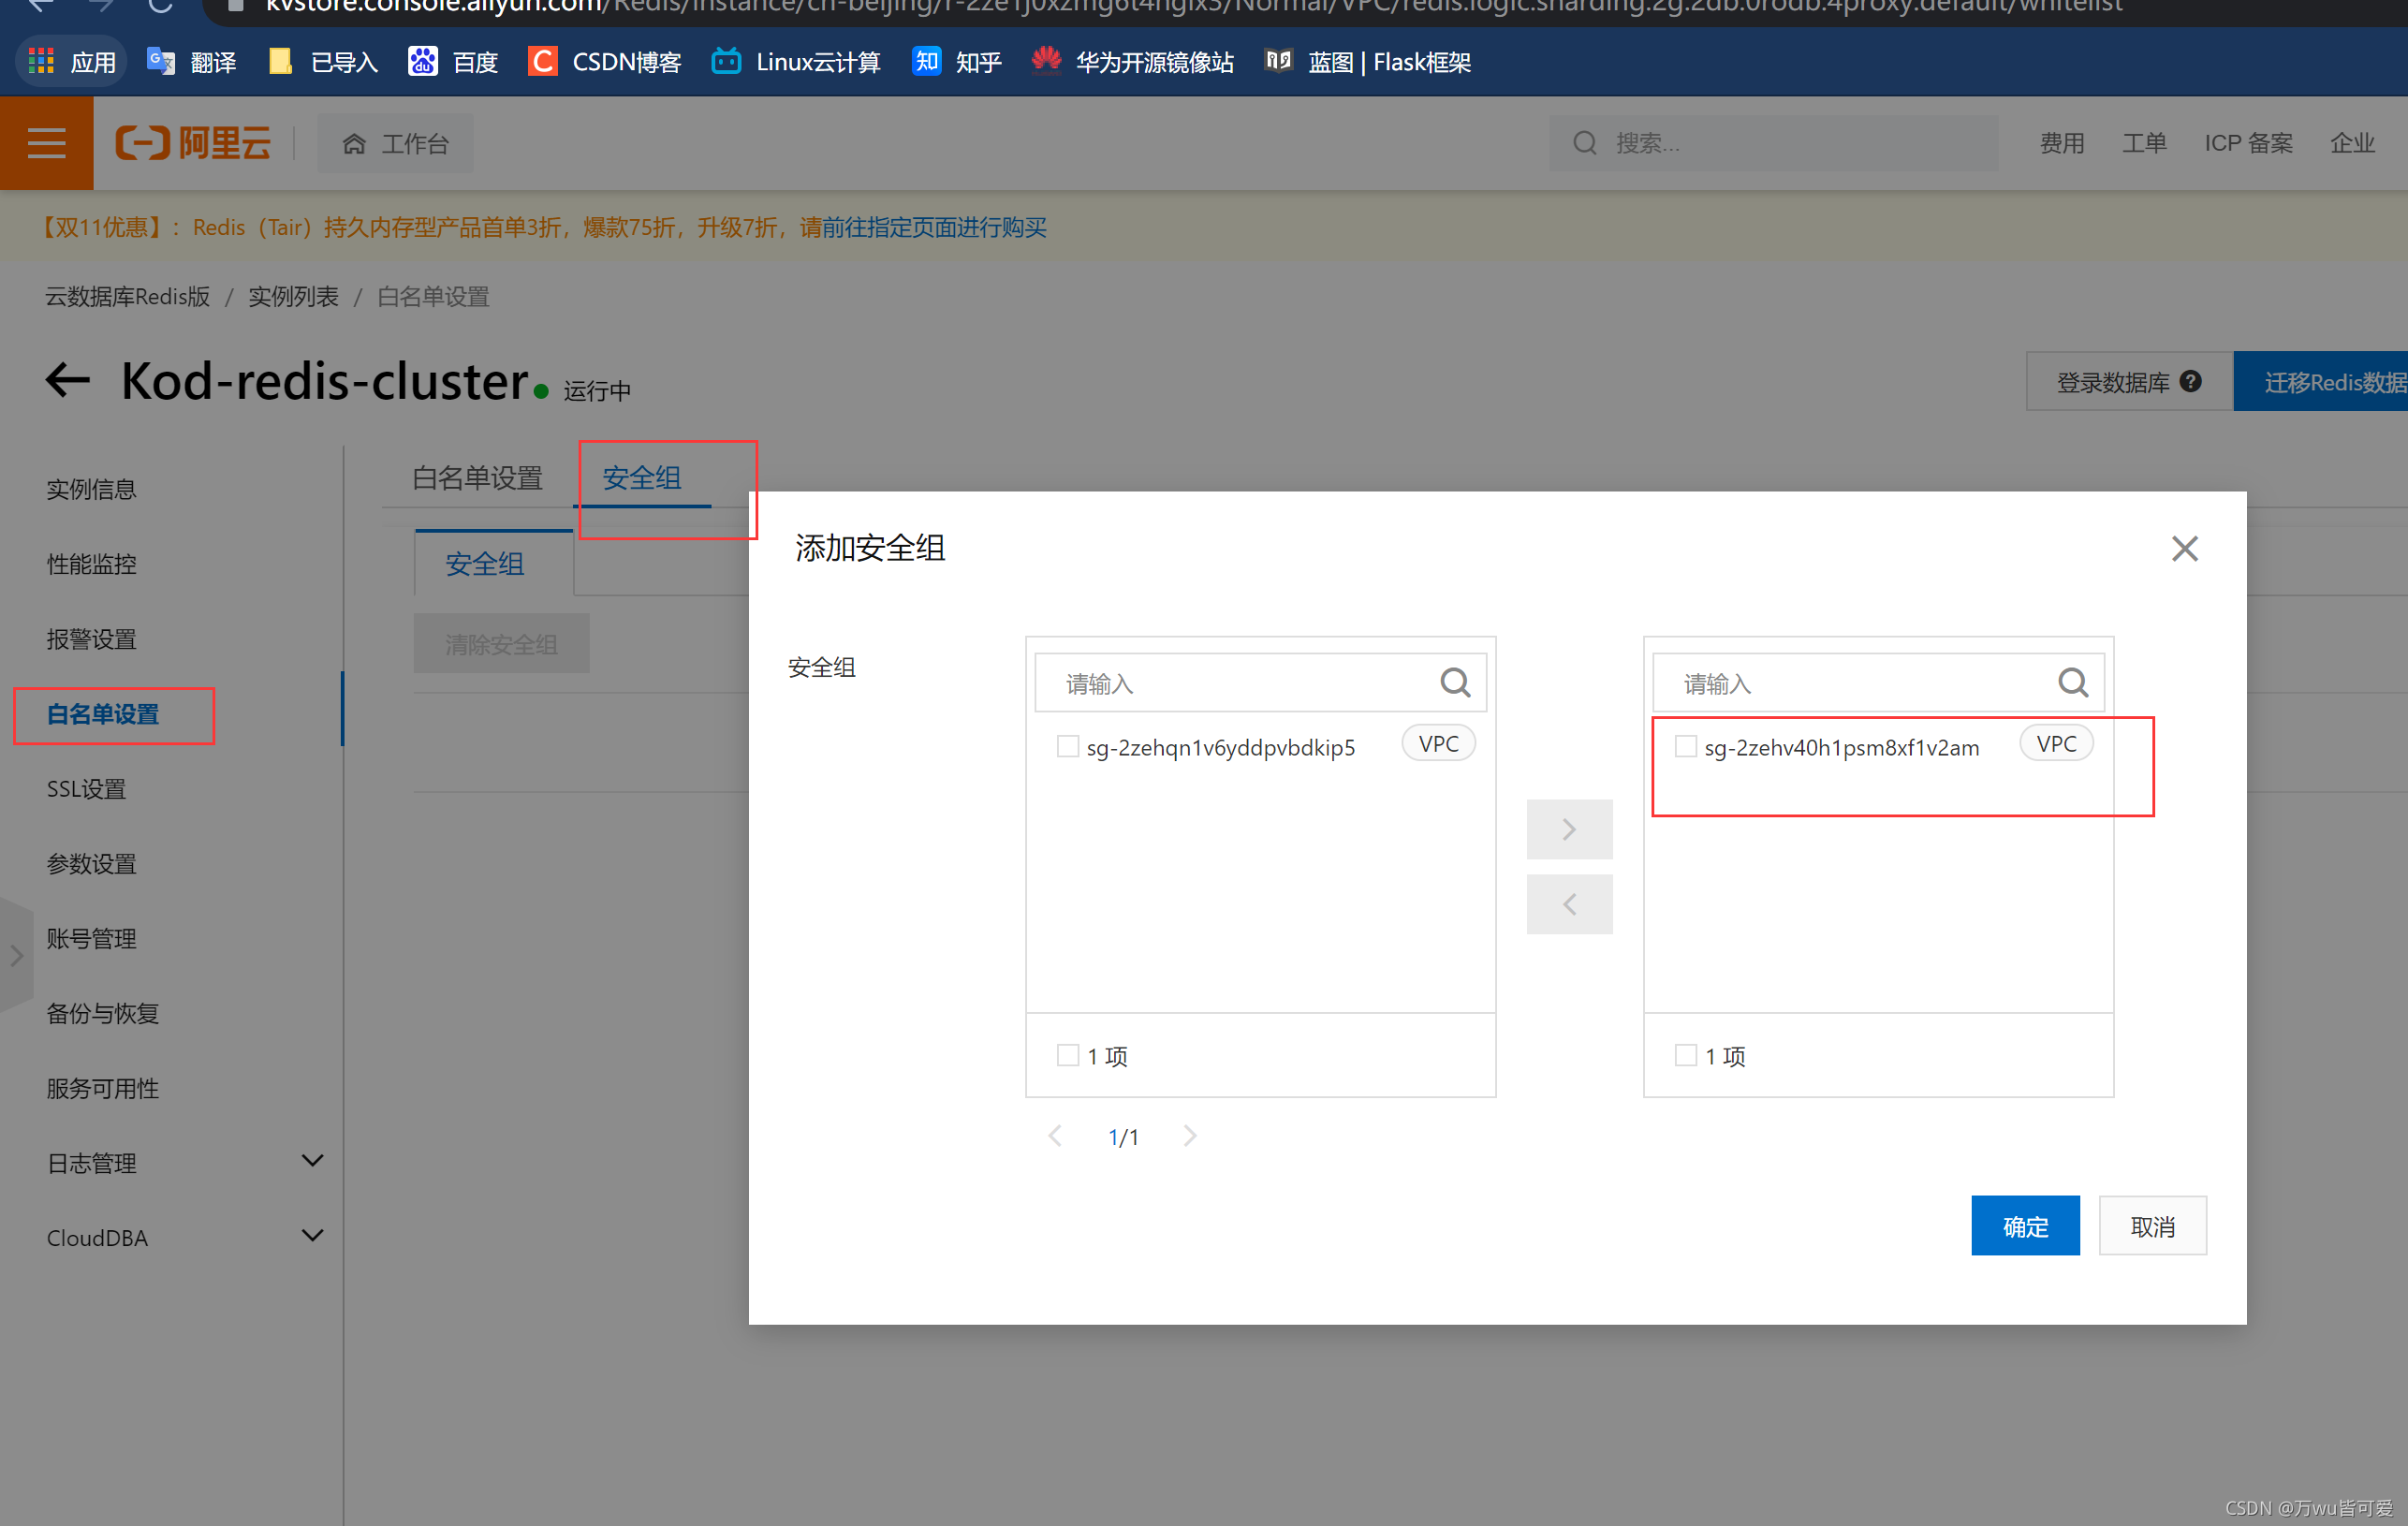The width and height of the screenshot is (2408, 1526).
Task: Open the CSDN博客 bookmark
Action: coord(605,62)
